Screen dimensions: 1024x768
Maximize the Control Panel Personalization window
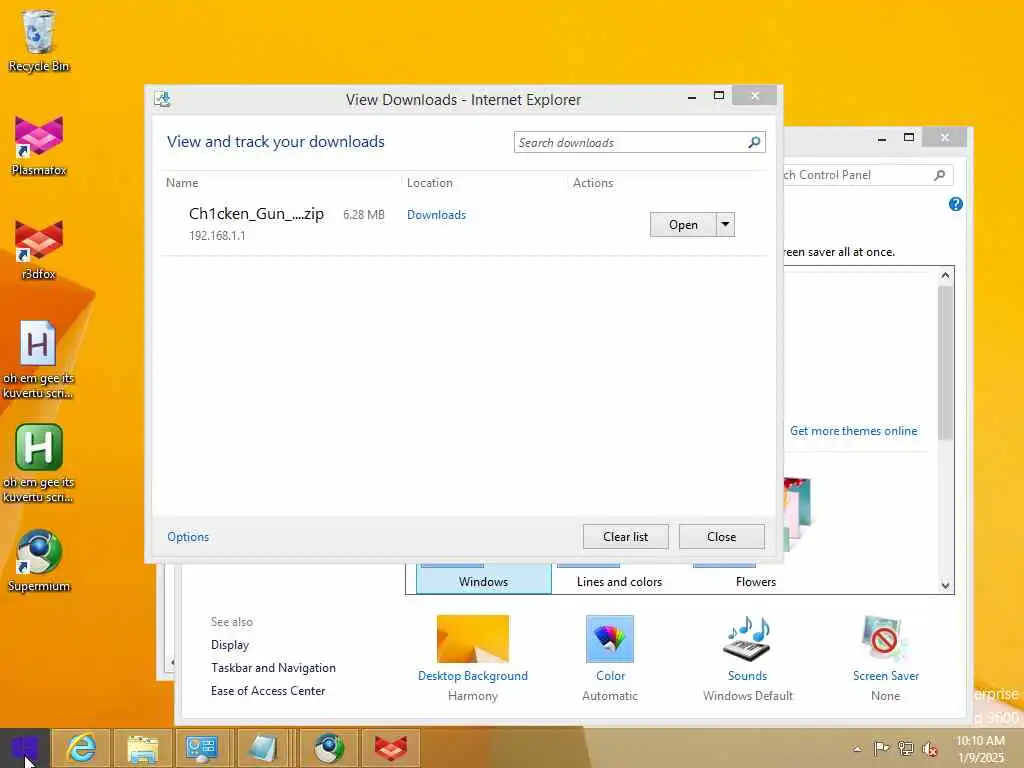[908, 137]
